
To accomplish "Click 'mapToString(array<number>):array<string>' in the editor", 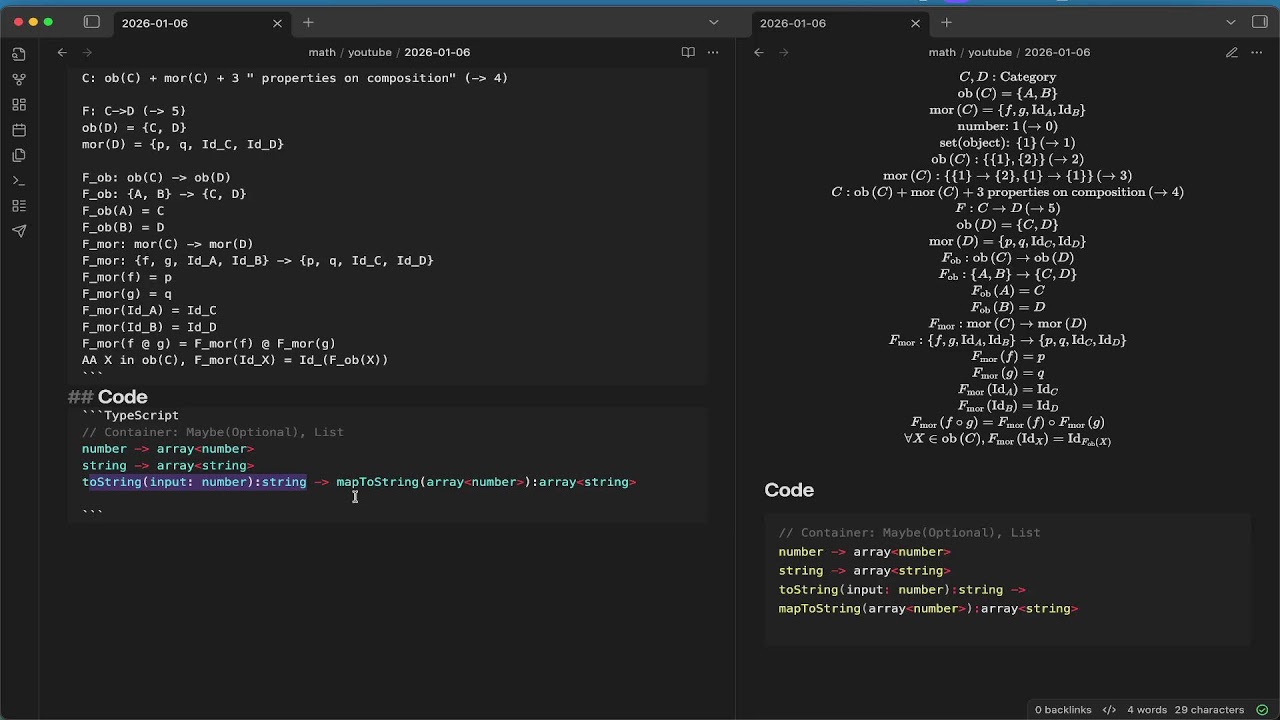I will pyautogui.click(x=486, y=482).
